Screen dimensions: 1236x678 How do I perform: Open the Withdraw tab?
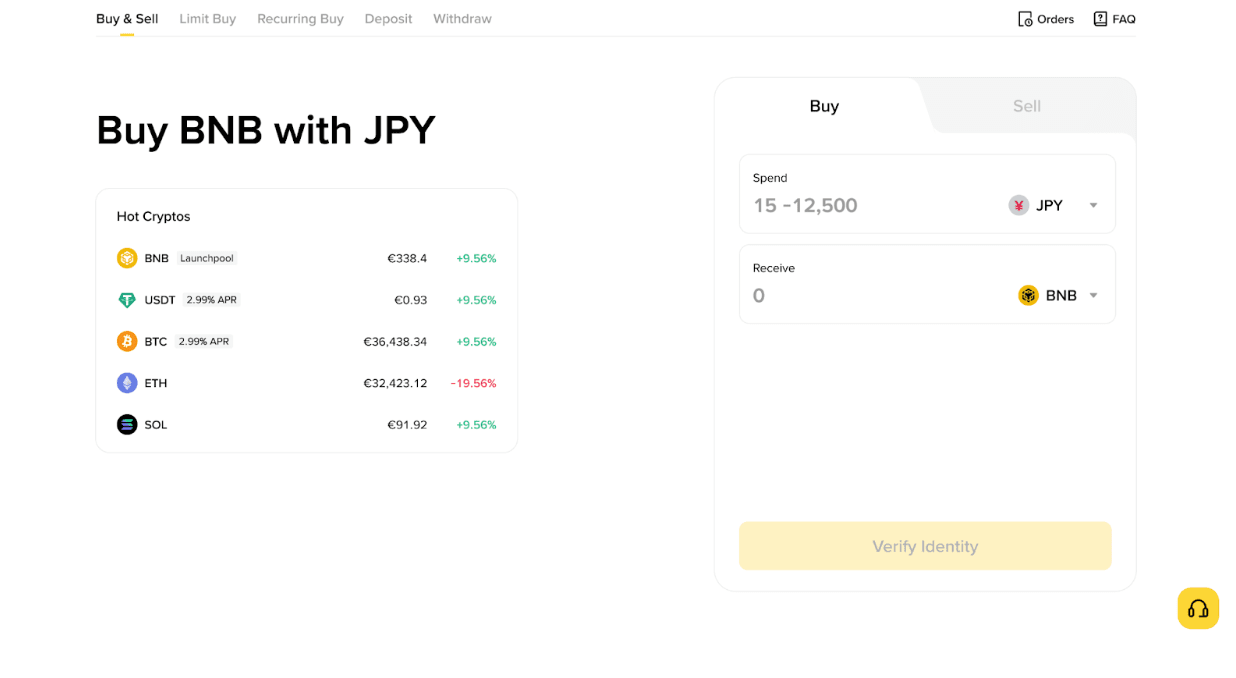coord(462,19)
